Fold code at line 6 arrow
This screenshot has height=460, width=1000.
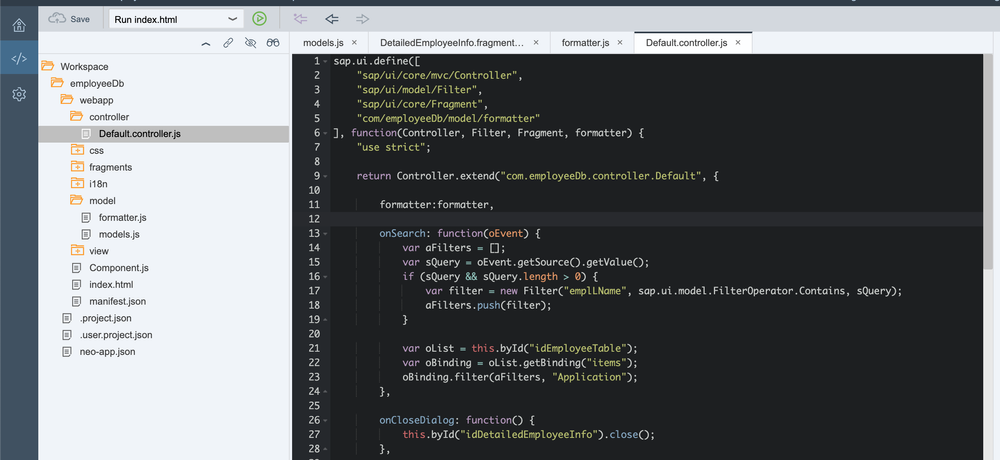pos(325,133)
